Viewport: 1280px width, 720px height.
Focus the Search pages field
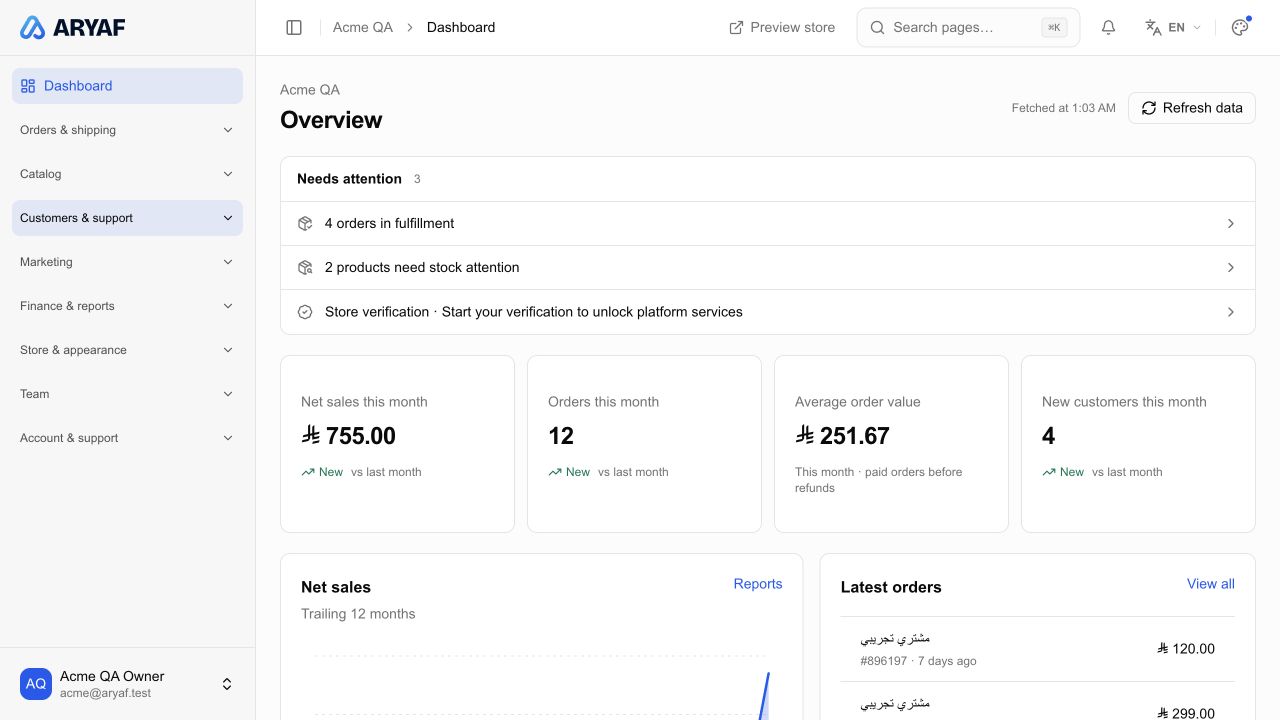coord(968,28)
